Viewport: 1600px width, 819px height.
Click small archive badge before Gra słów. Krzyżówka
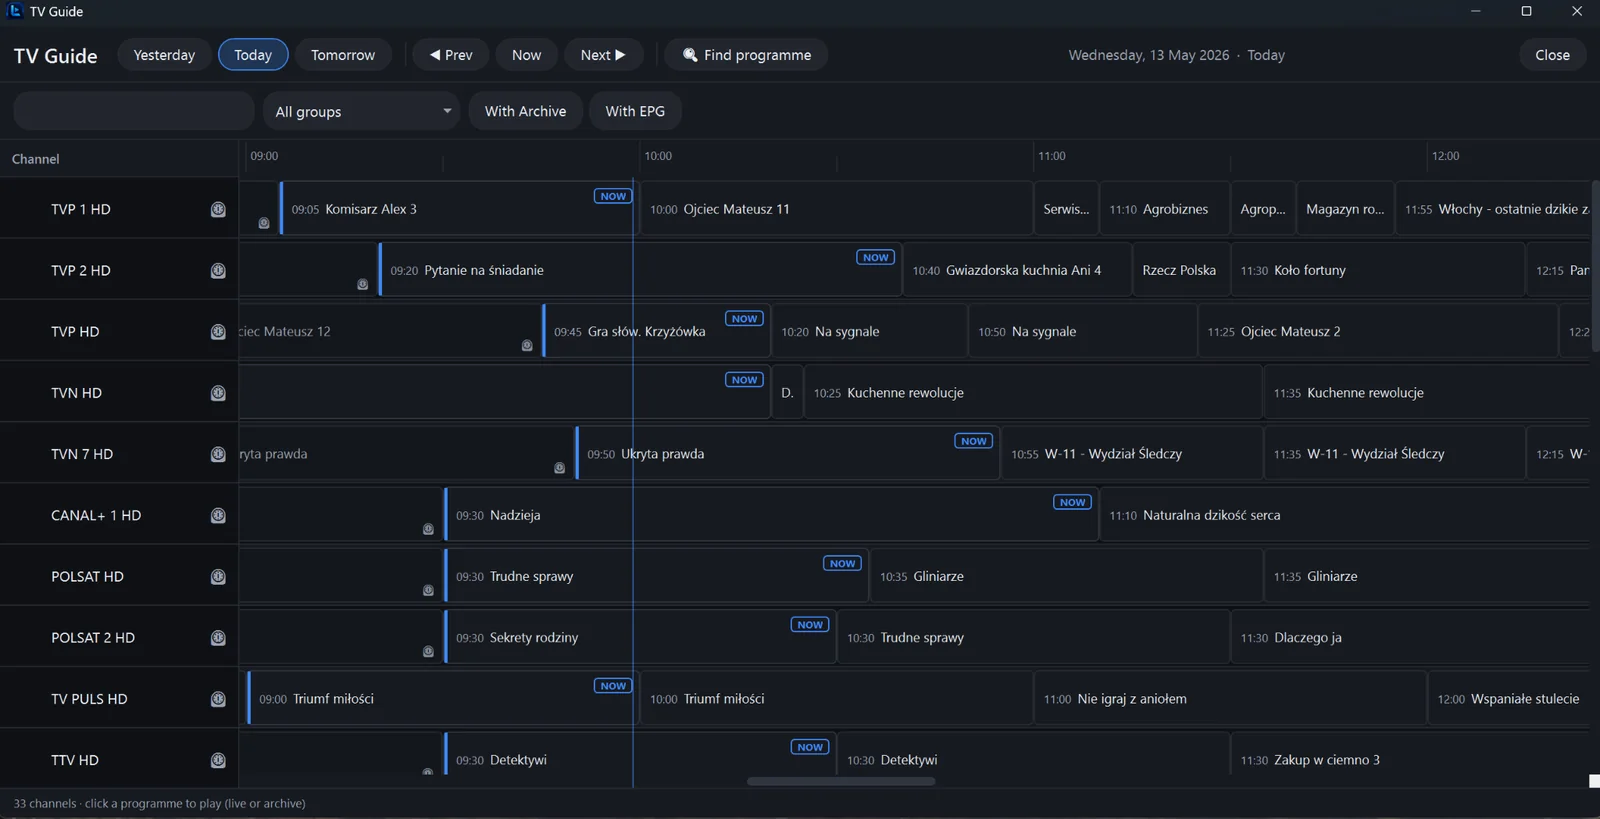point(527,345)
